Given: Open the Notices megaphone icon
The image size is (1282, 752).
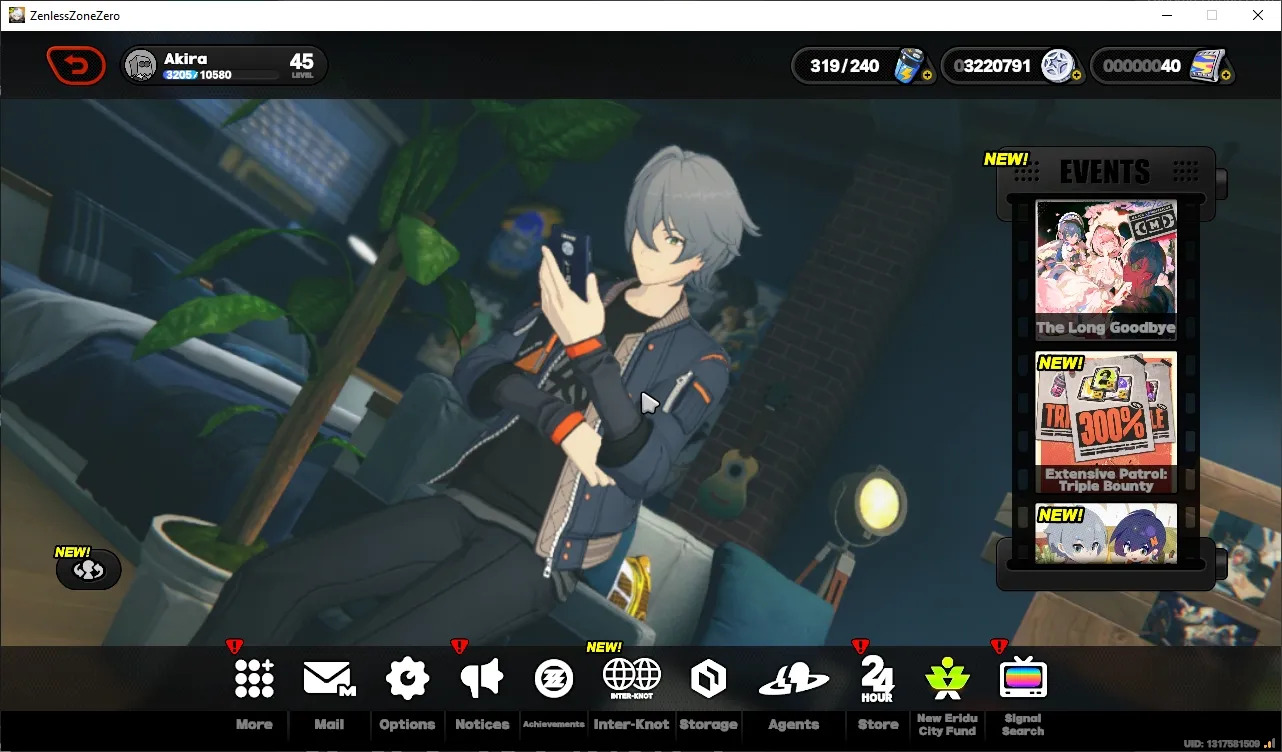Looking at the screenshot, I should (x=482, y=679).
